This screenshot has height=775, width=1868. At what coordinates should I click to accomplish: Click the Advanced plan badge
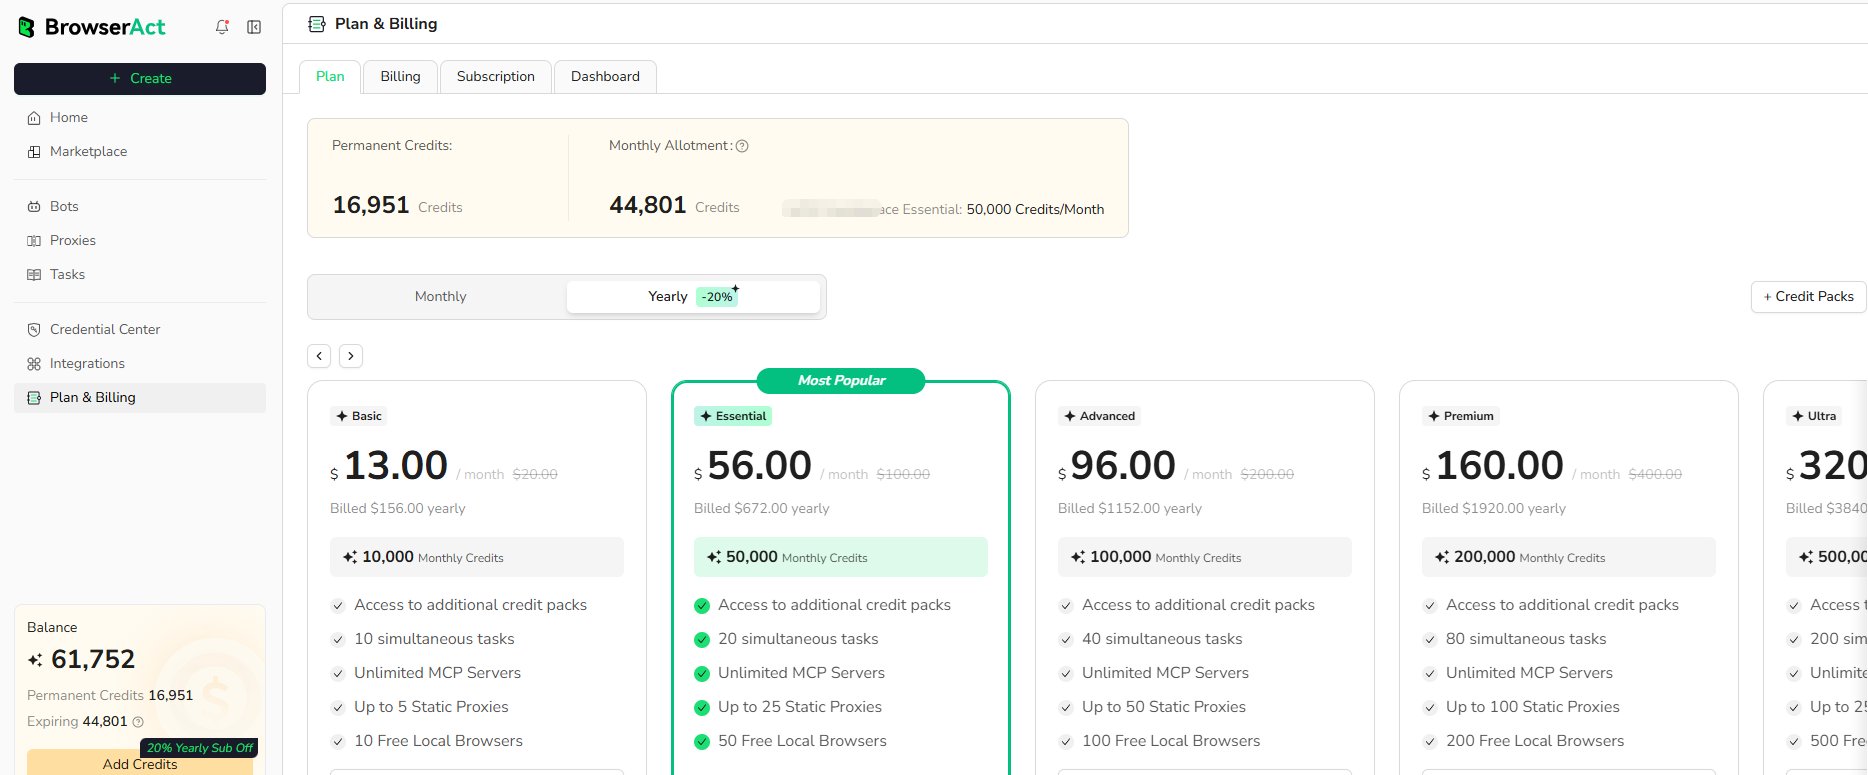pyautogui.click(x=1100, y=416)
